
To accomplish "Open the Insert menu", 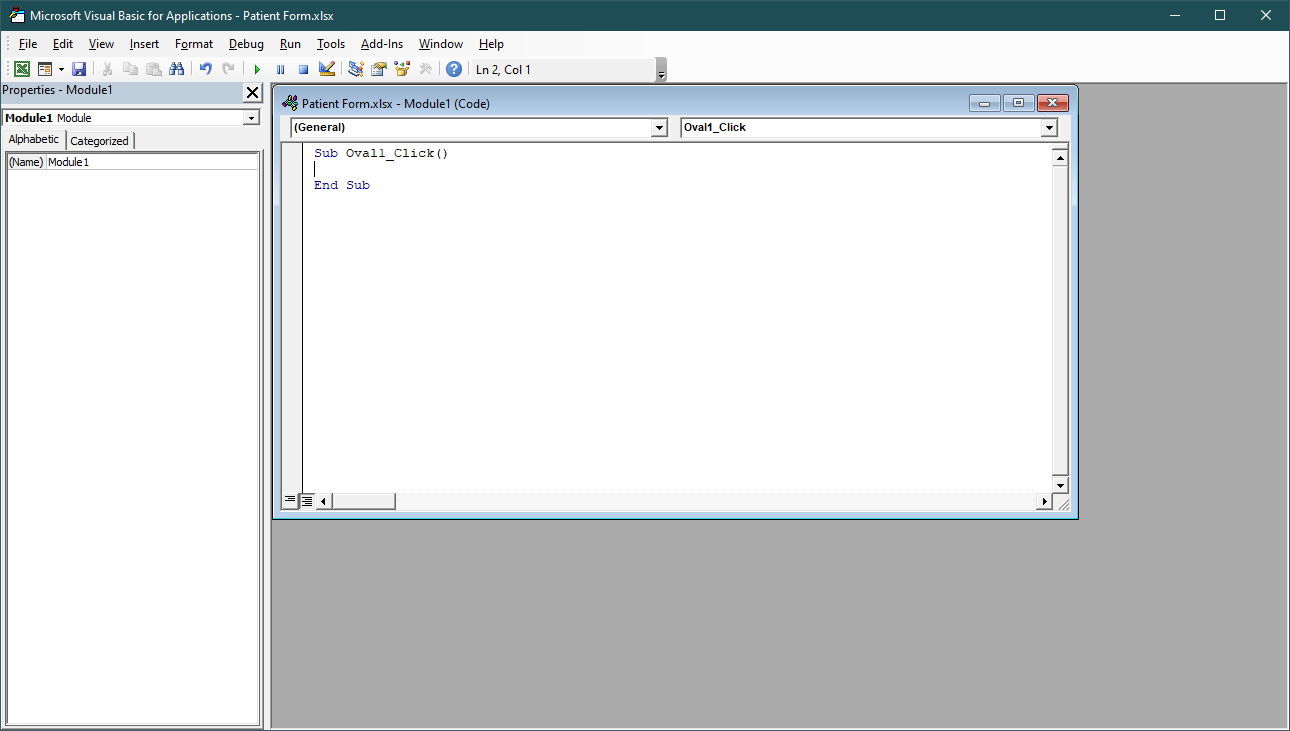I will tap(144, 44).
